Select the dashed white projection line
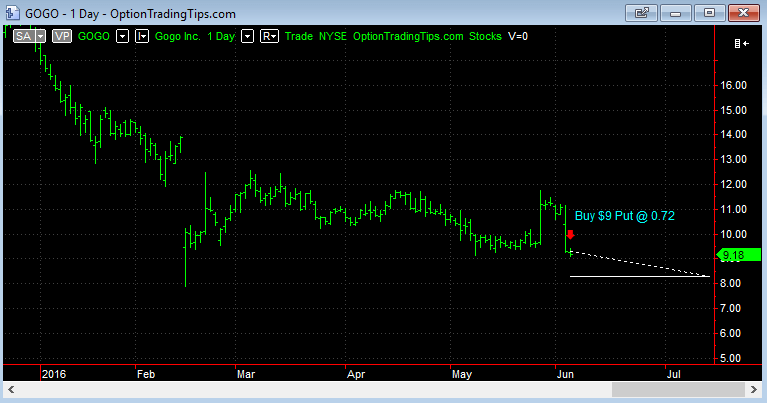 640,264
